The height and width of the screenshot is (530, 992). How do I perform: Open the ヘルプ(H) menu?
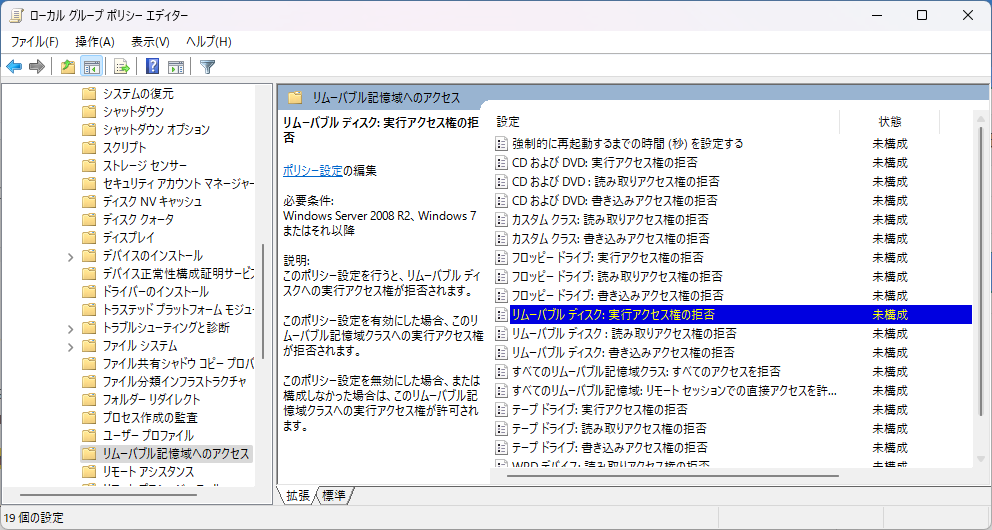208,42
